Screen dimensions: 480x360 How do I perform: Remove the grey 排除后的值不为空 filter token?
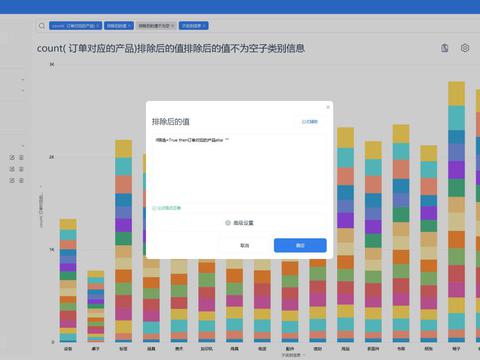tap(173, 26)
